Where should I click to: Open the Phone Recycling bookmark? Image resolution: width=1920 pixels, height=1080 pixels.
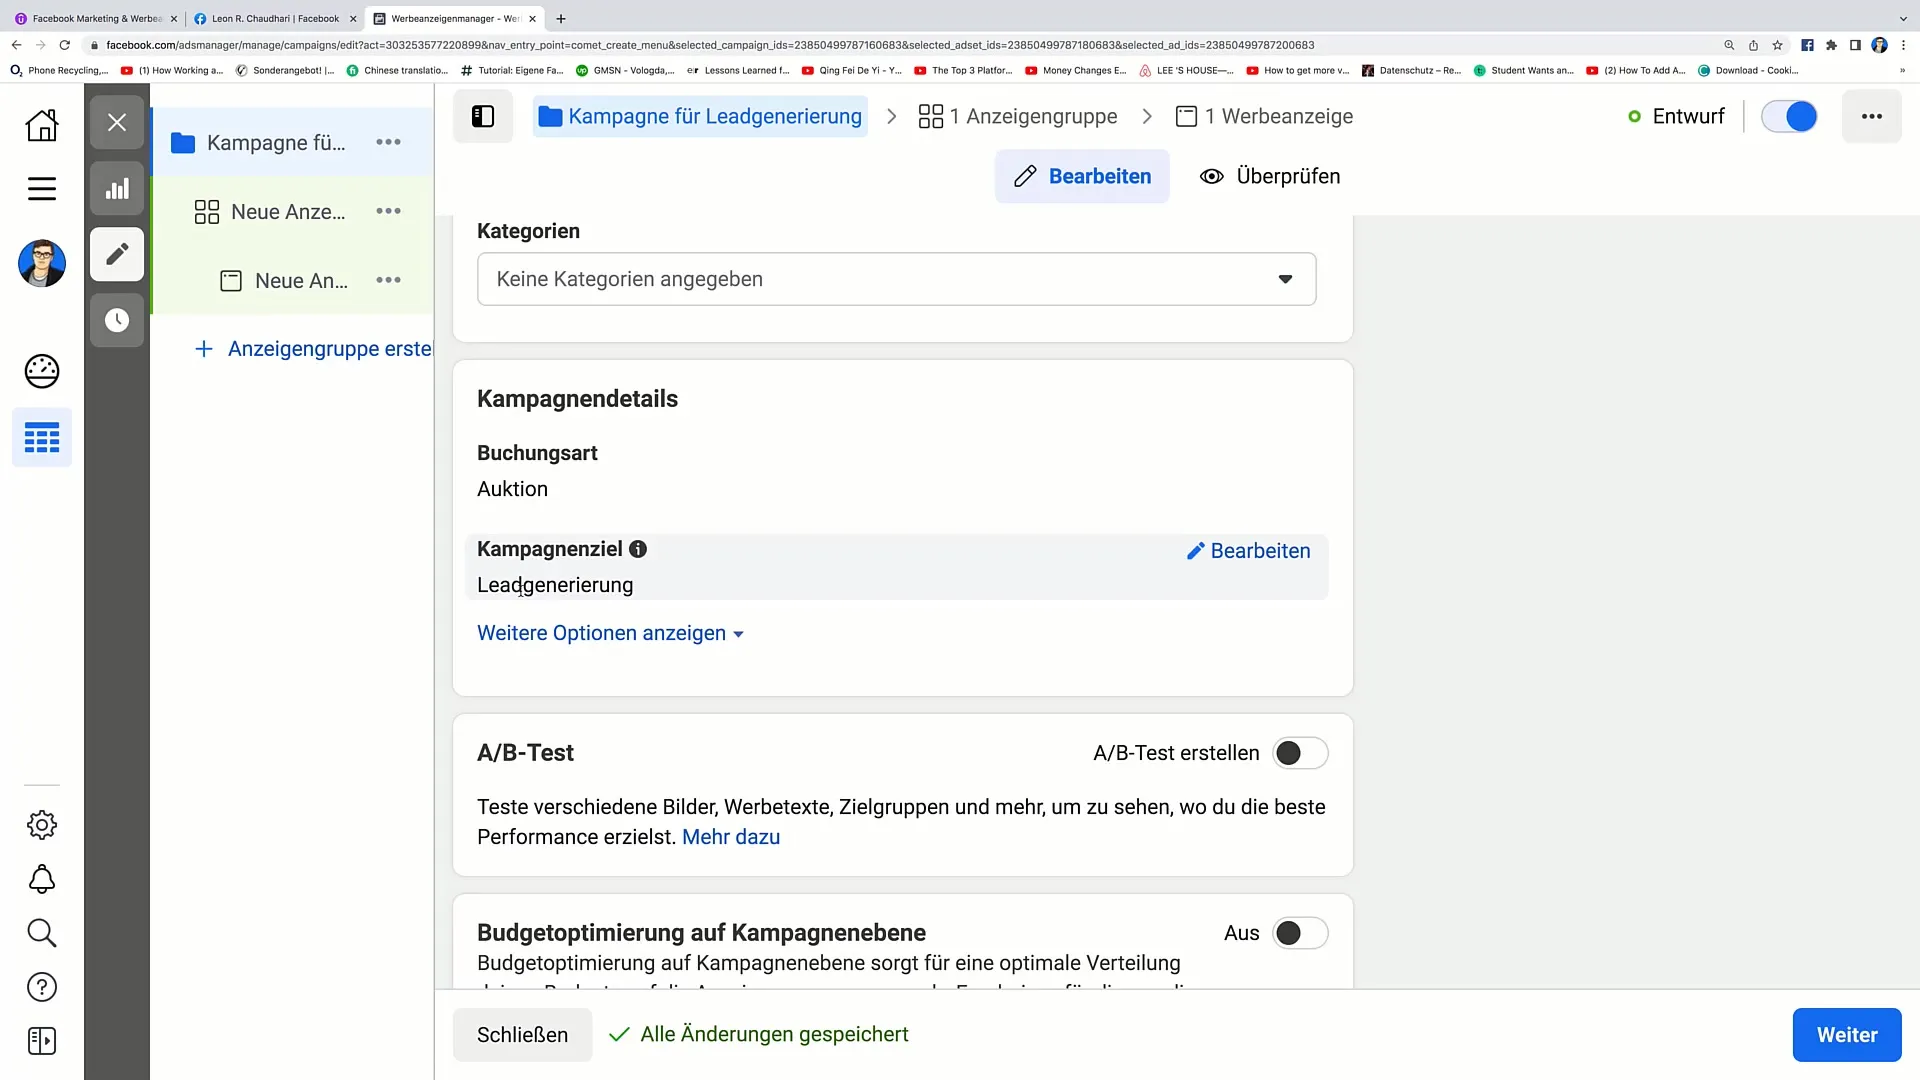(59, 70)
